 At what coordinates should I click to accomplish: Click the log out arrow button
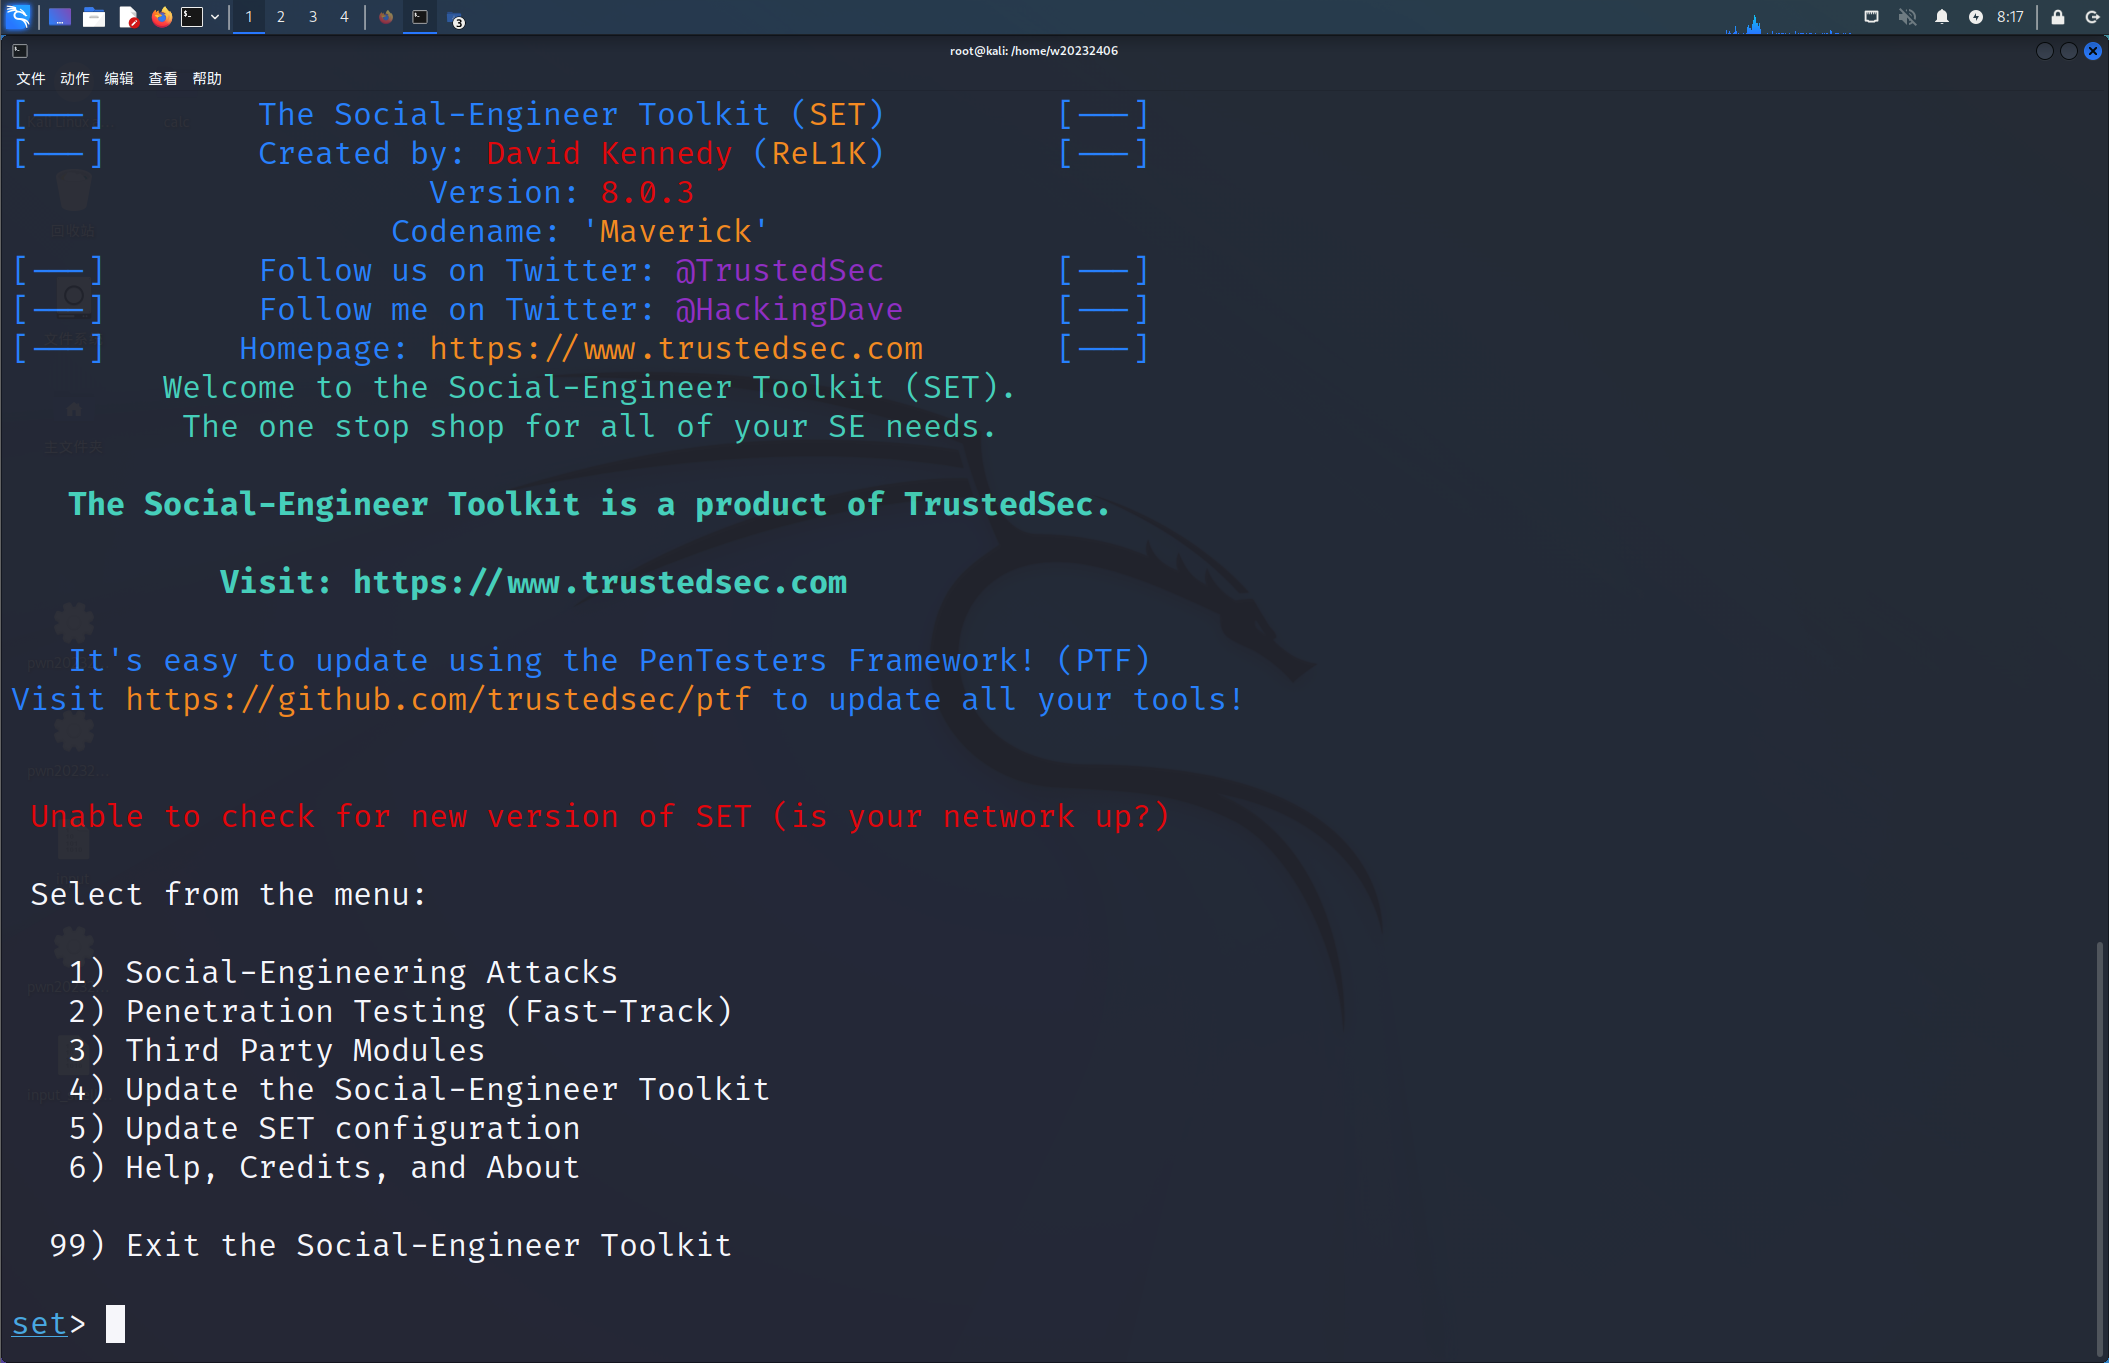click(2091, 17)
